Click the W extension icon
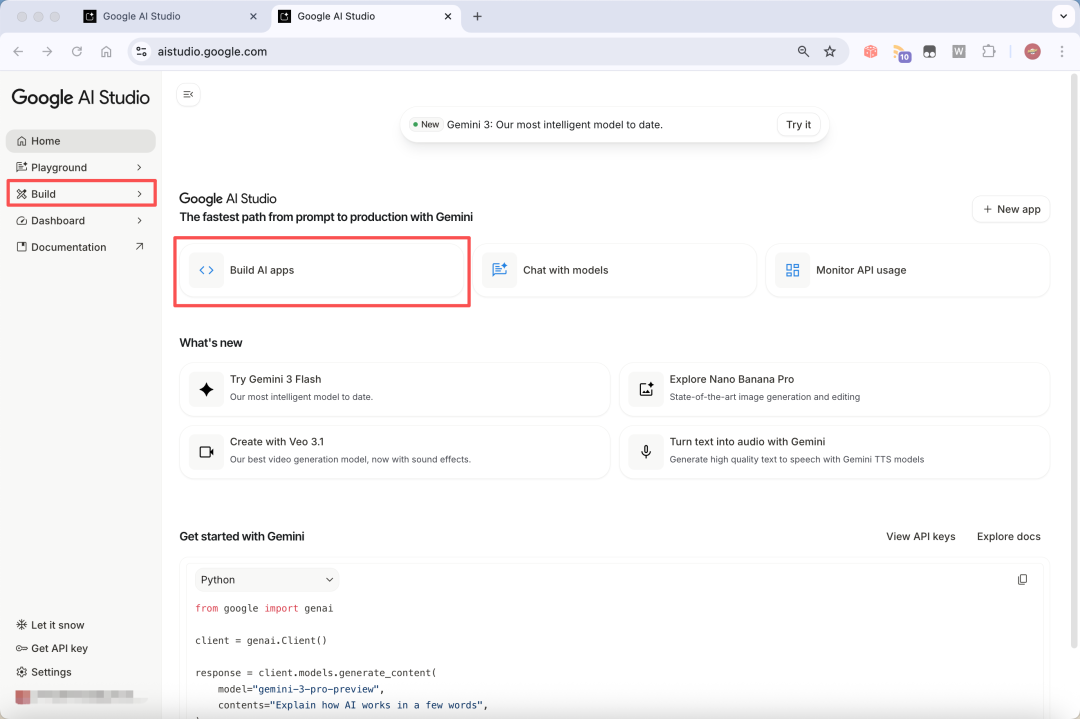1080x719 pixels. [959, 52]
